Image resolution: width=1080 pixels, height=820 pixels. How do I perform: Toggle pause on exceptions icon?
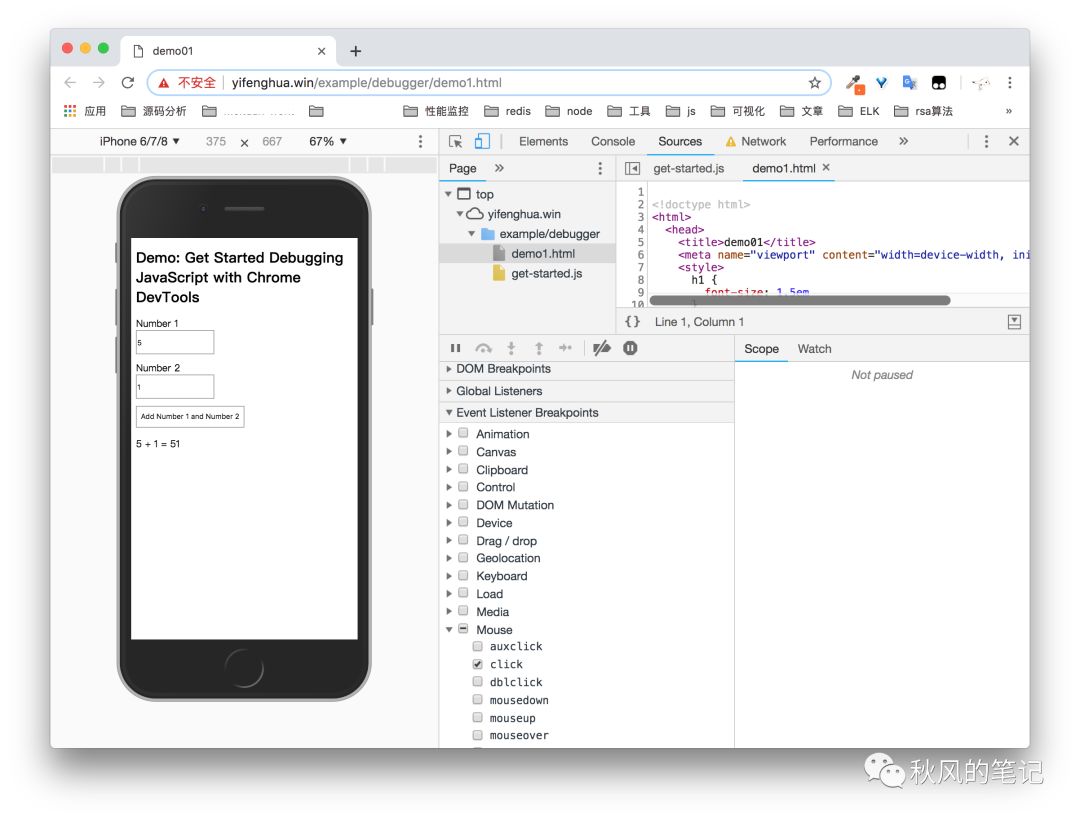630,348
